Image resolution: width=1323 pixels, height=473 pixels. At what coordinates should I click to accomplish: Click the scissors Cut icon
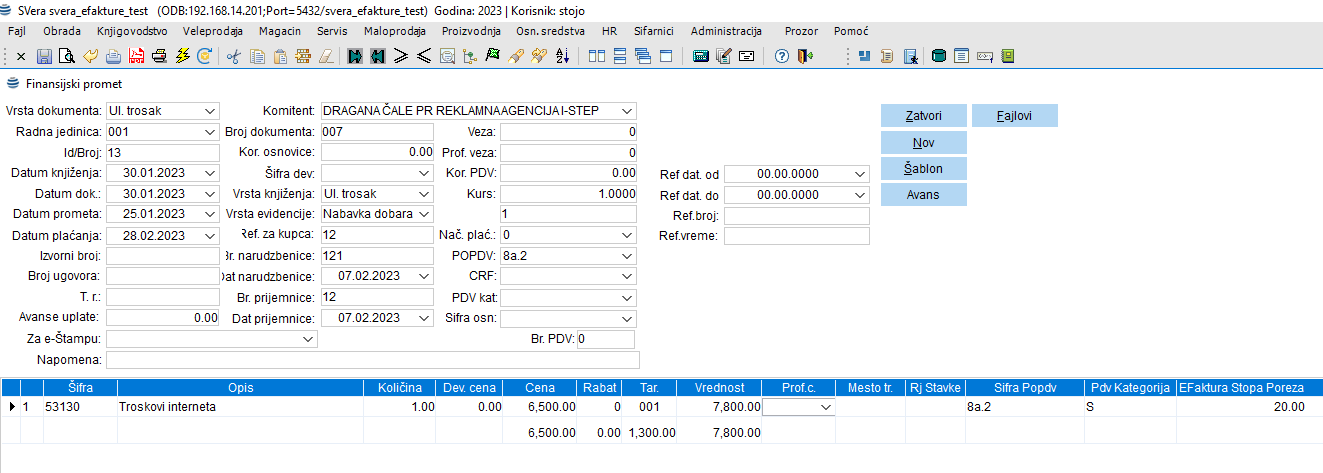click(233, 56)
